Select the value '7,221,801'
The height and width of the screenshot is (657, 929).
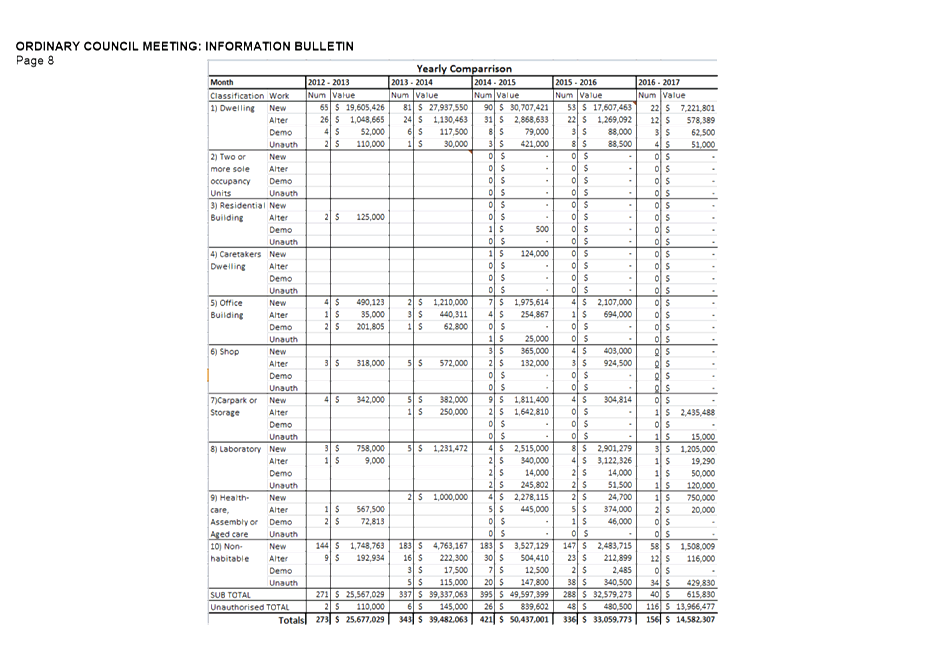(x=697, y=108)
